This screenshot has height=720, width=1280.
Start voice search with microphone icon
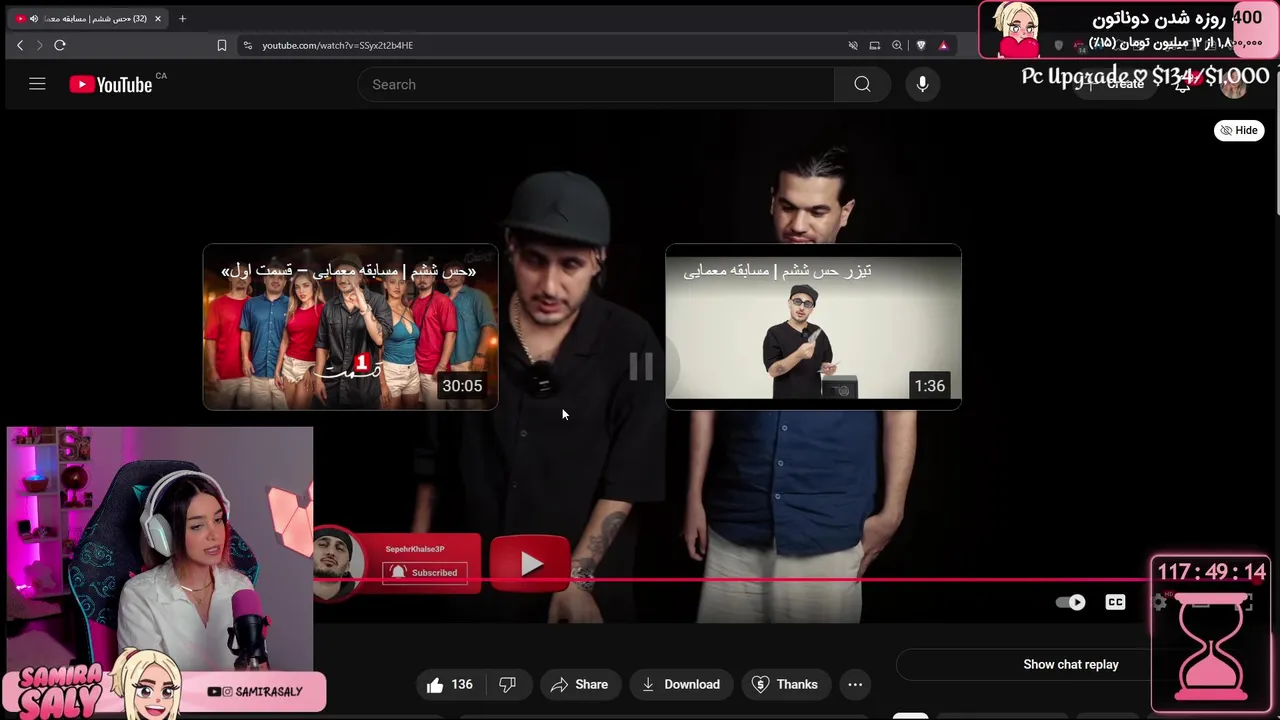pyautogui.click(x=922, y=85)
